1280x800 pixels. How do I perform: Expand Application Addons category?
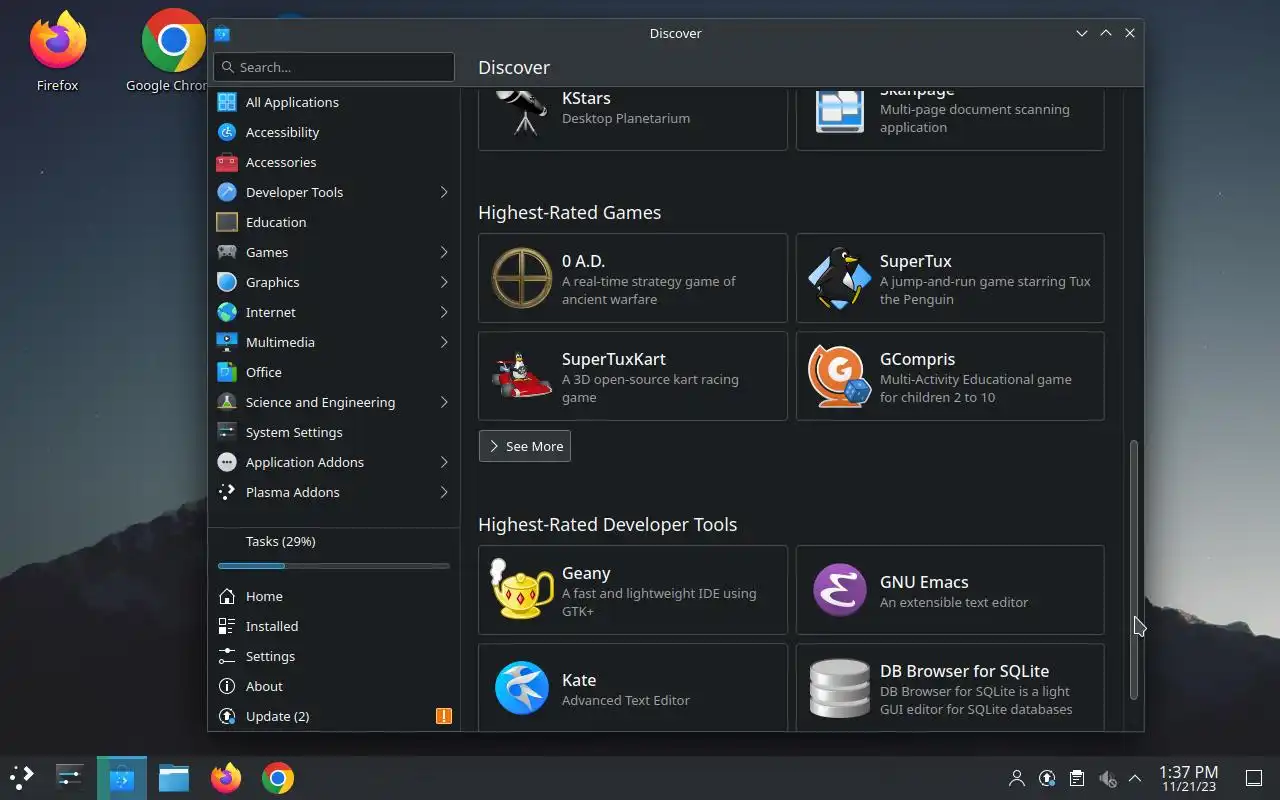click(444, 462)
